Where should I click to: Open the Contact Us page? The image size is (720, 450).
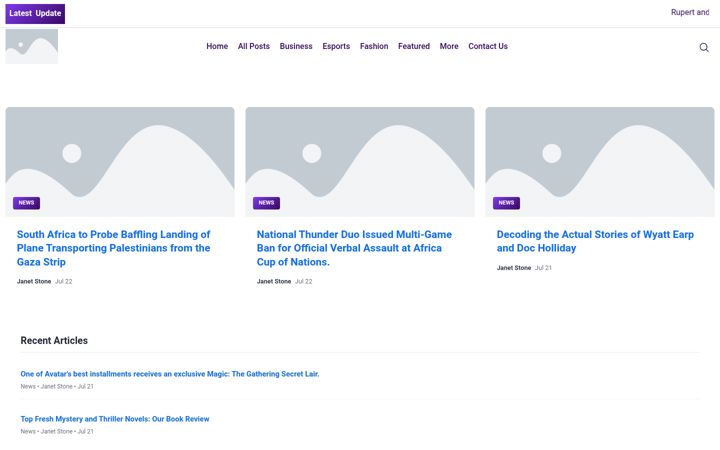[x=488, y=46]
